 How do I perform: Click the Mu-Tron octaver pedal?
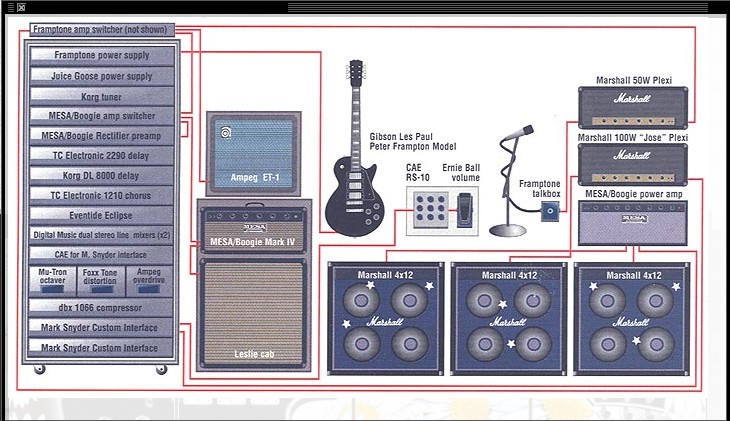click(52, 281)
